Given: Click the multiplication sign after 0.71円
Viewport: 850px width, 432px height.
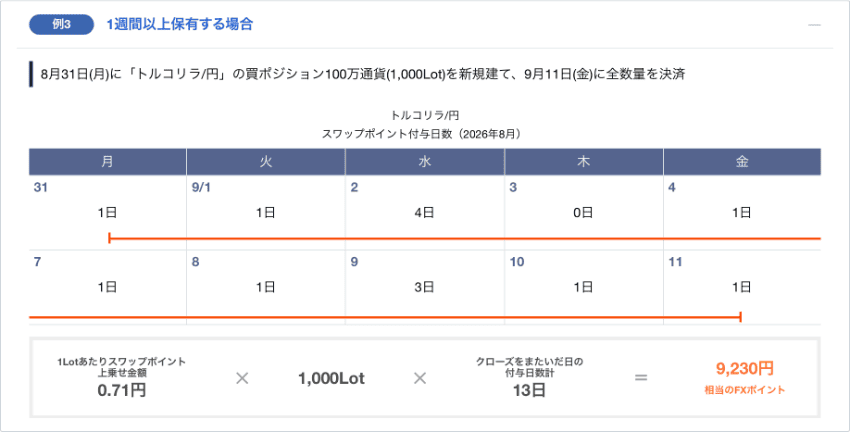Looking at the screenshot, I should (x=242, y=378).
